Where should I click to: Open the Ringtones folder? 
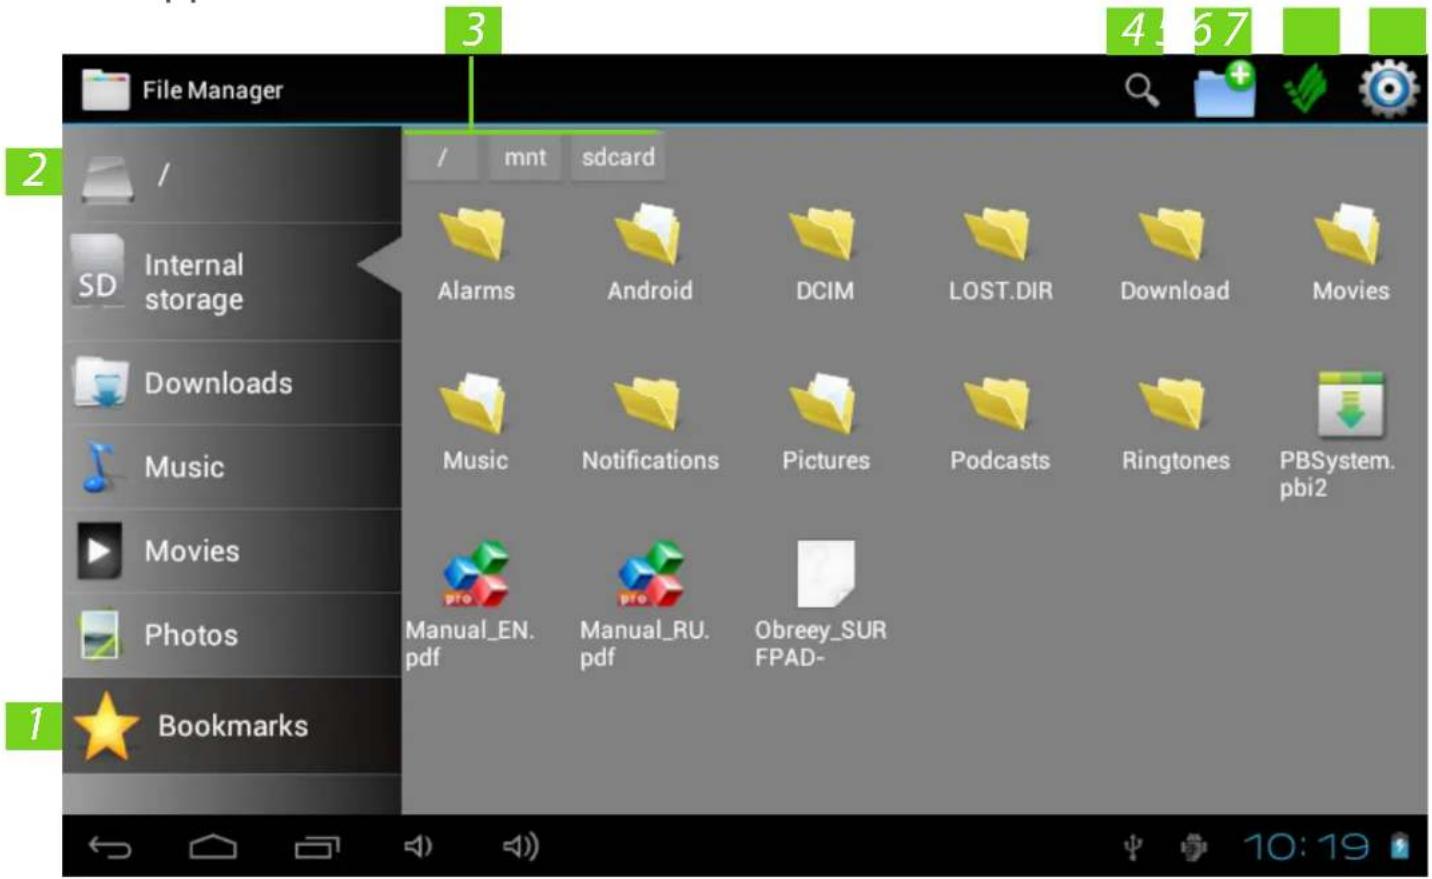pos(1175,423)
